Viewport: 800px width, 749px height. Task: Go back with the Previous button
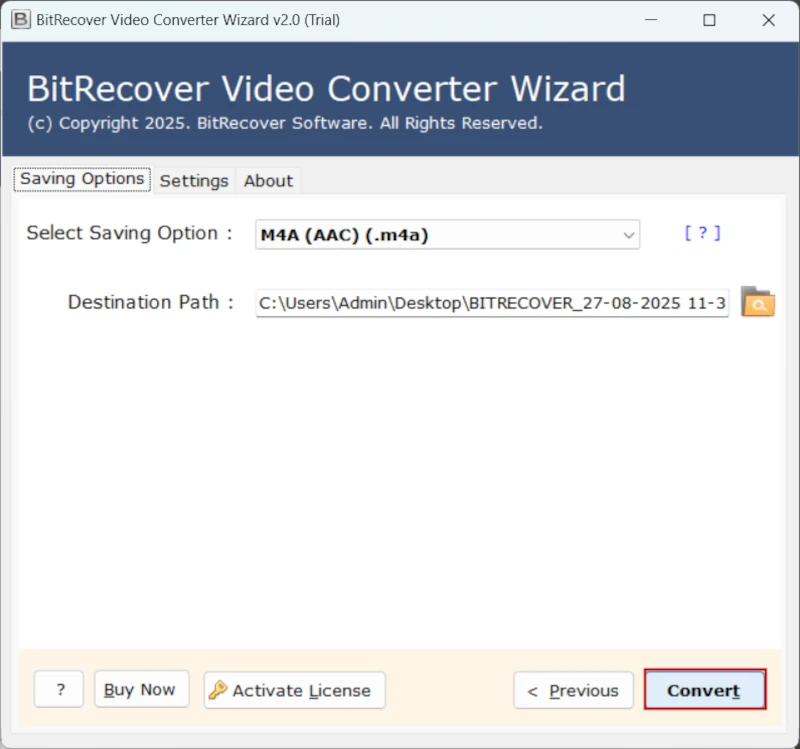[x=573, y=690]
